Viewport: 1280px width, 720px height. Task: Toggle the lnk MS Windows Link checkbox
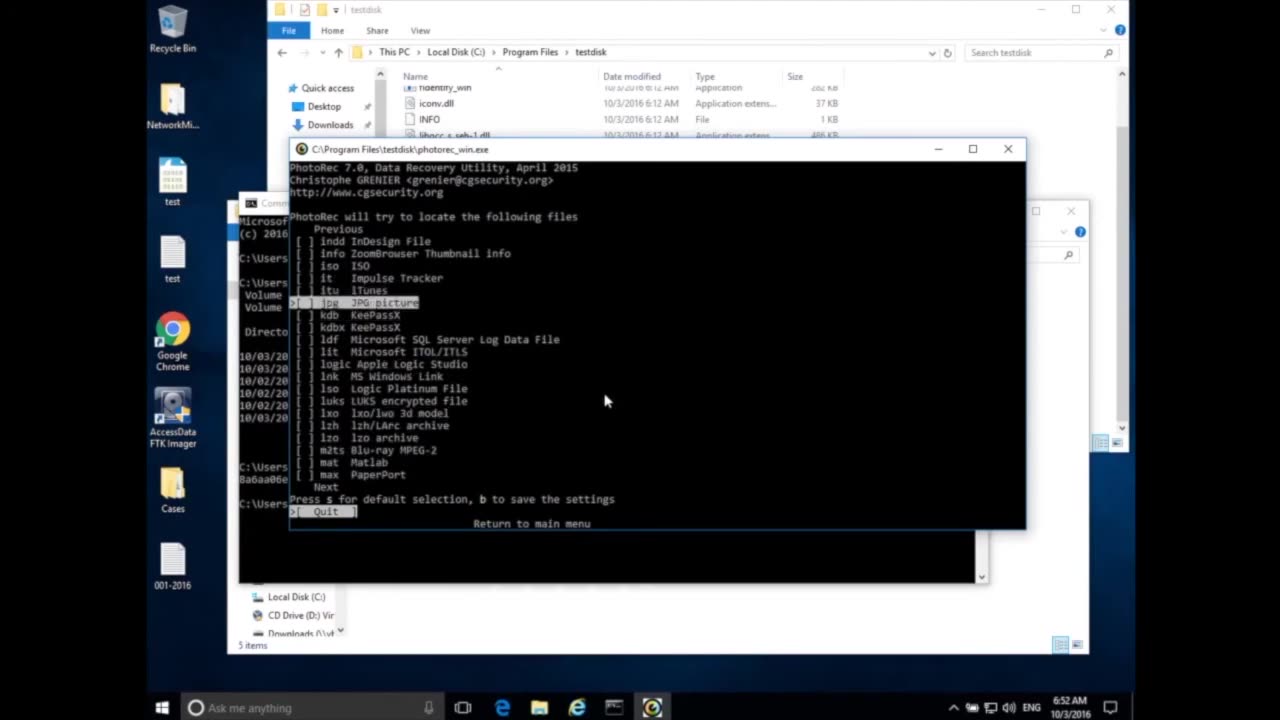[304, 377]
